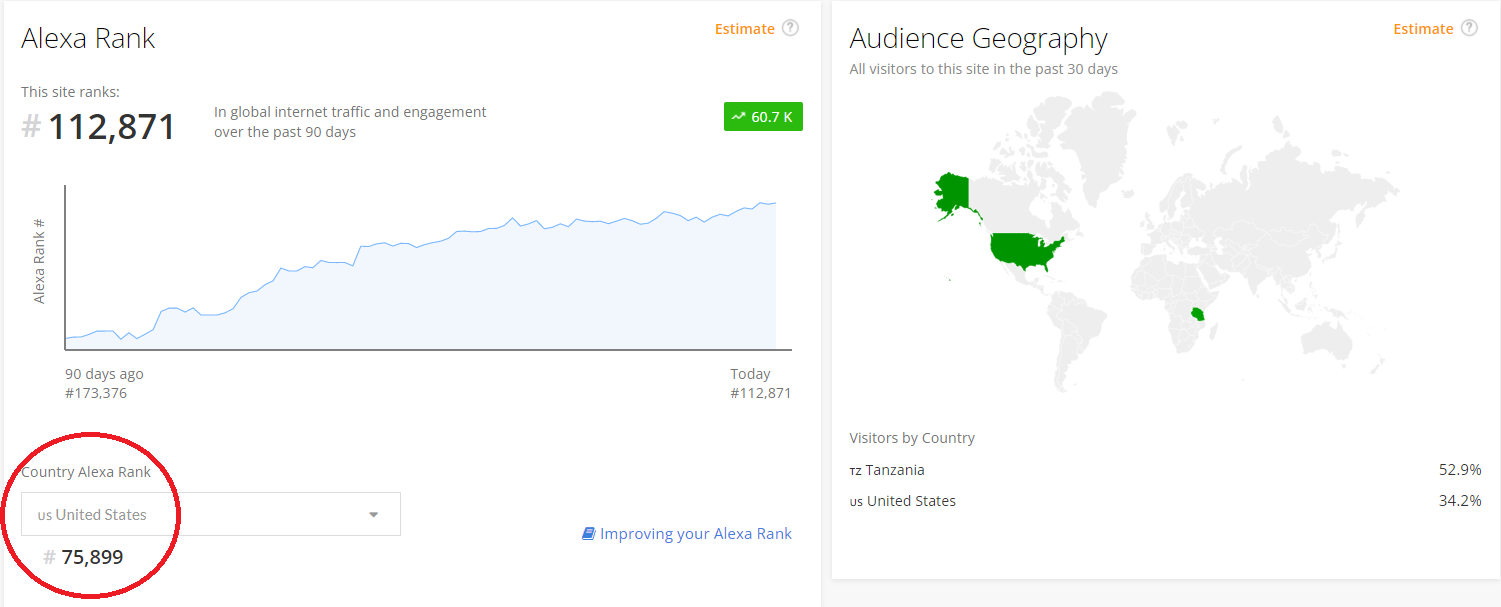The width and height of the screenshot is (1501, 607).
Task: Open help icon beside Audience Geography Estimate
Action: pos(1469,28)
